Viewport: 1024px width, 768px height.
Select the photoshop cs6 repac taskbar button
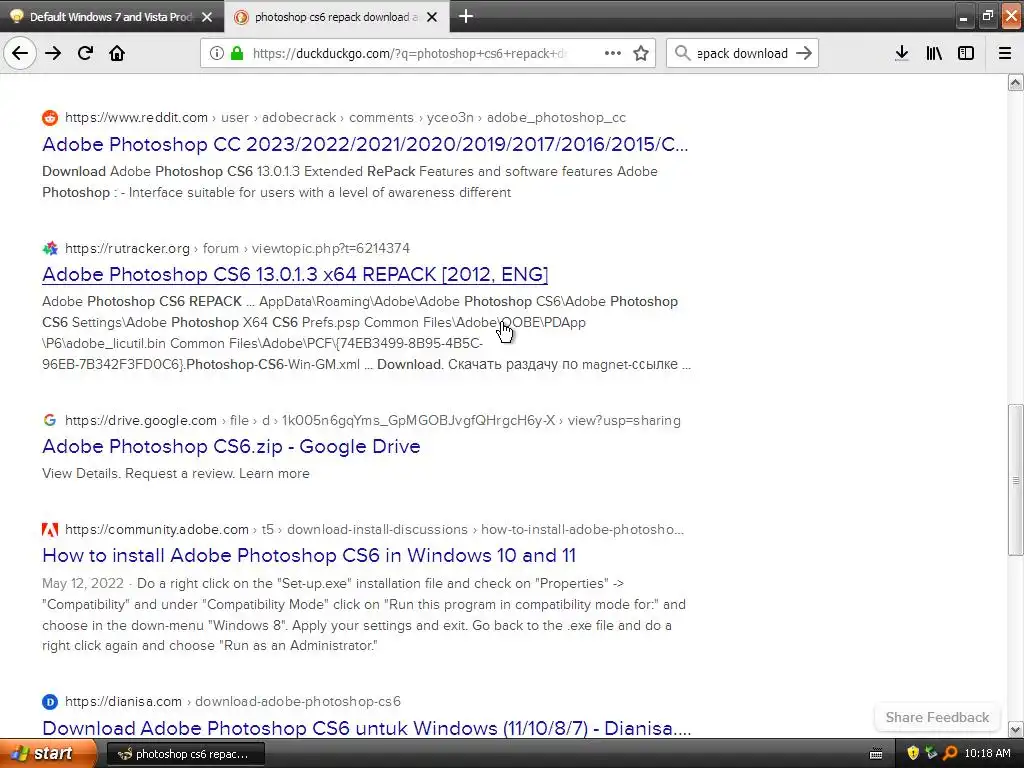185,754
